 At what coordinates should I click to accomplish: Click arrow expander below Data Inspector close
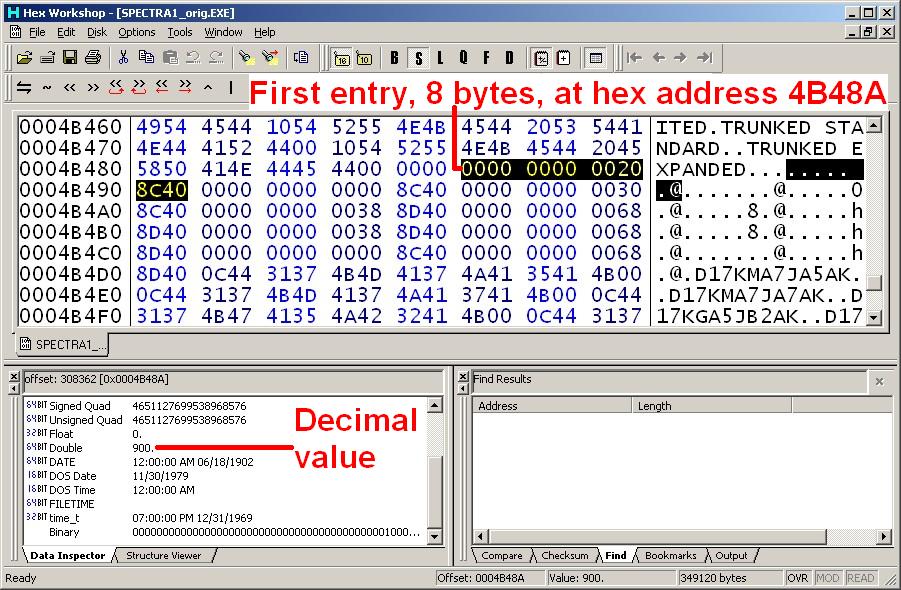tap(14, 388)
